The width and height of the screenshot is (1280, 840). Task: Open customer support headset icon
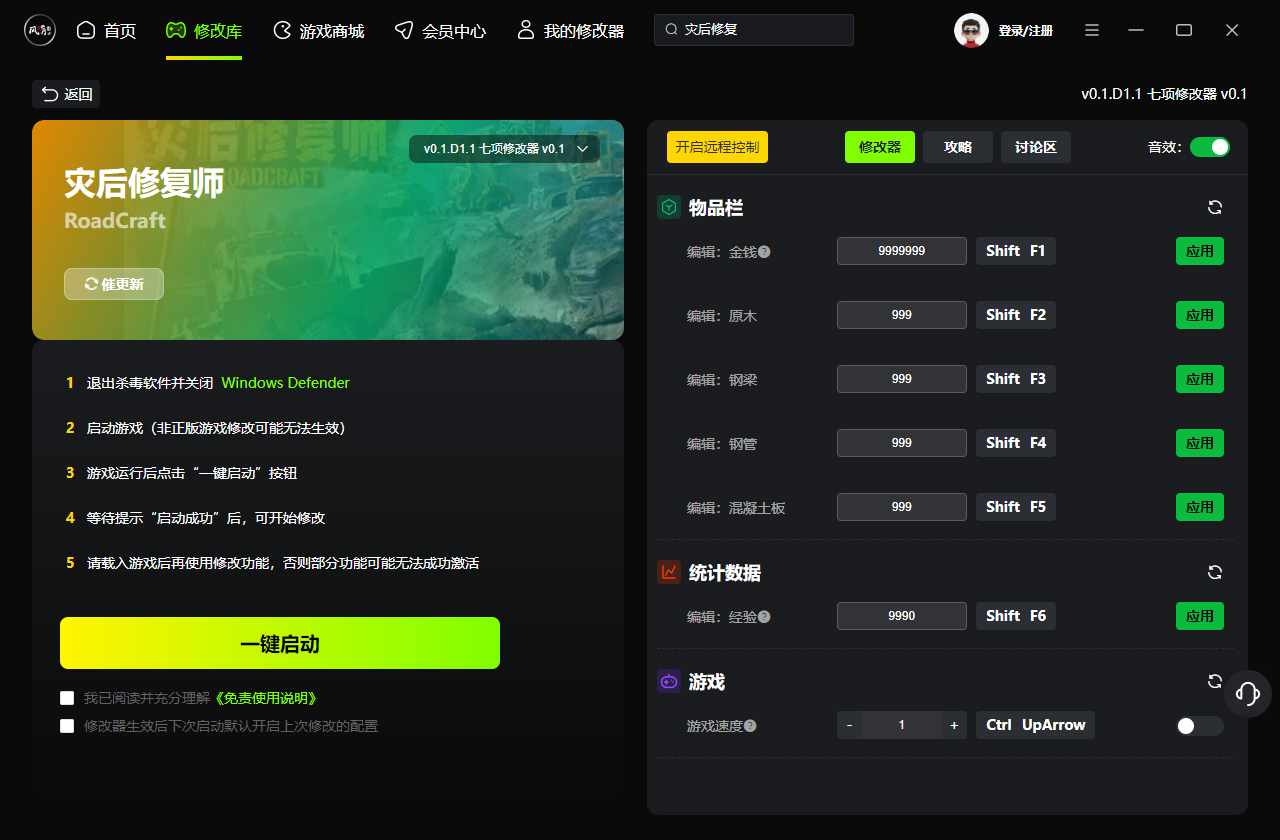pyautogui.click(x=1247, y=693)
